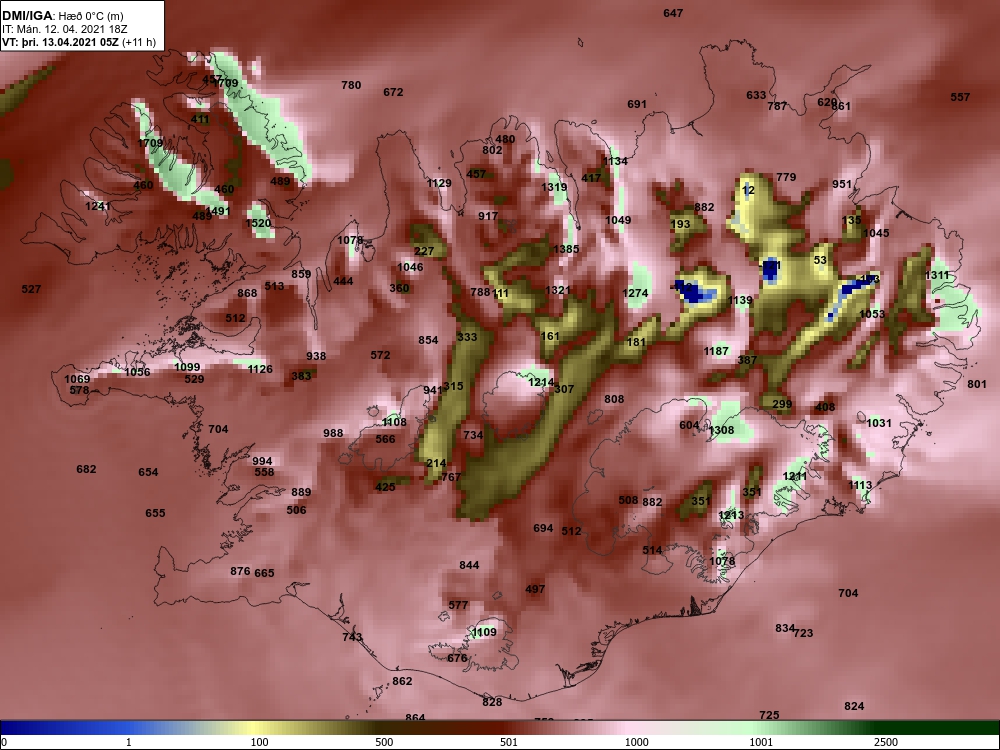Viewport: 1000px width, 750px height.
Task: Click the map value '557'
Action: [x=960, y=97]
